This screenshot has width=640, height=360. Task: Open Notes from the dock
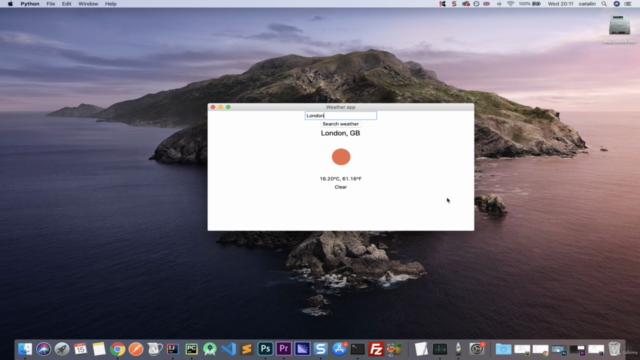coord(99,349)
